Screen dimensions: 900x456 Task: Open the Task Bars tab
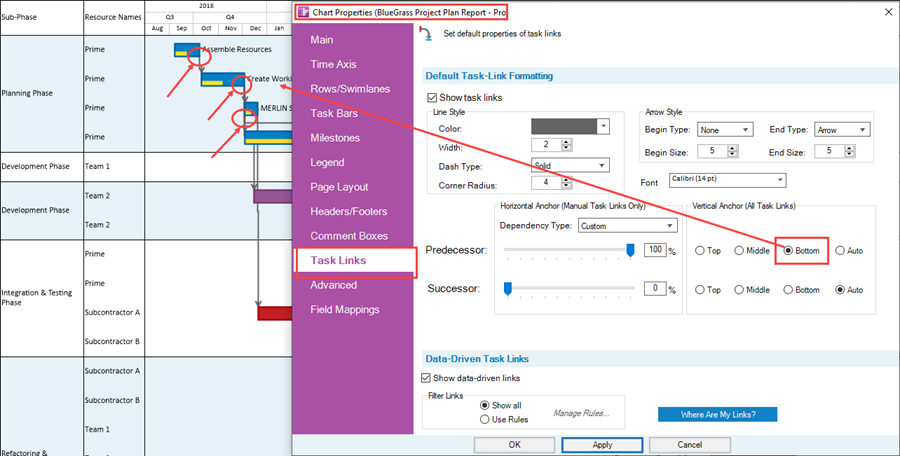pyautogui.click(x=333, y=113)
